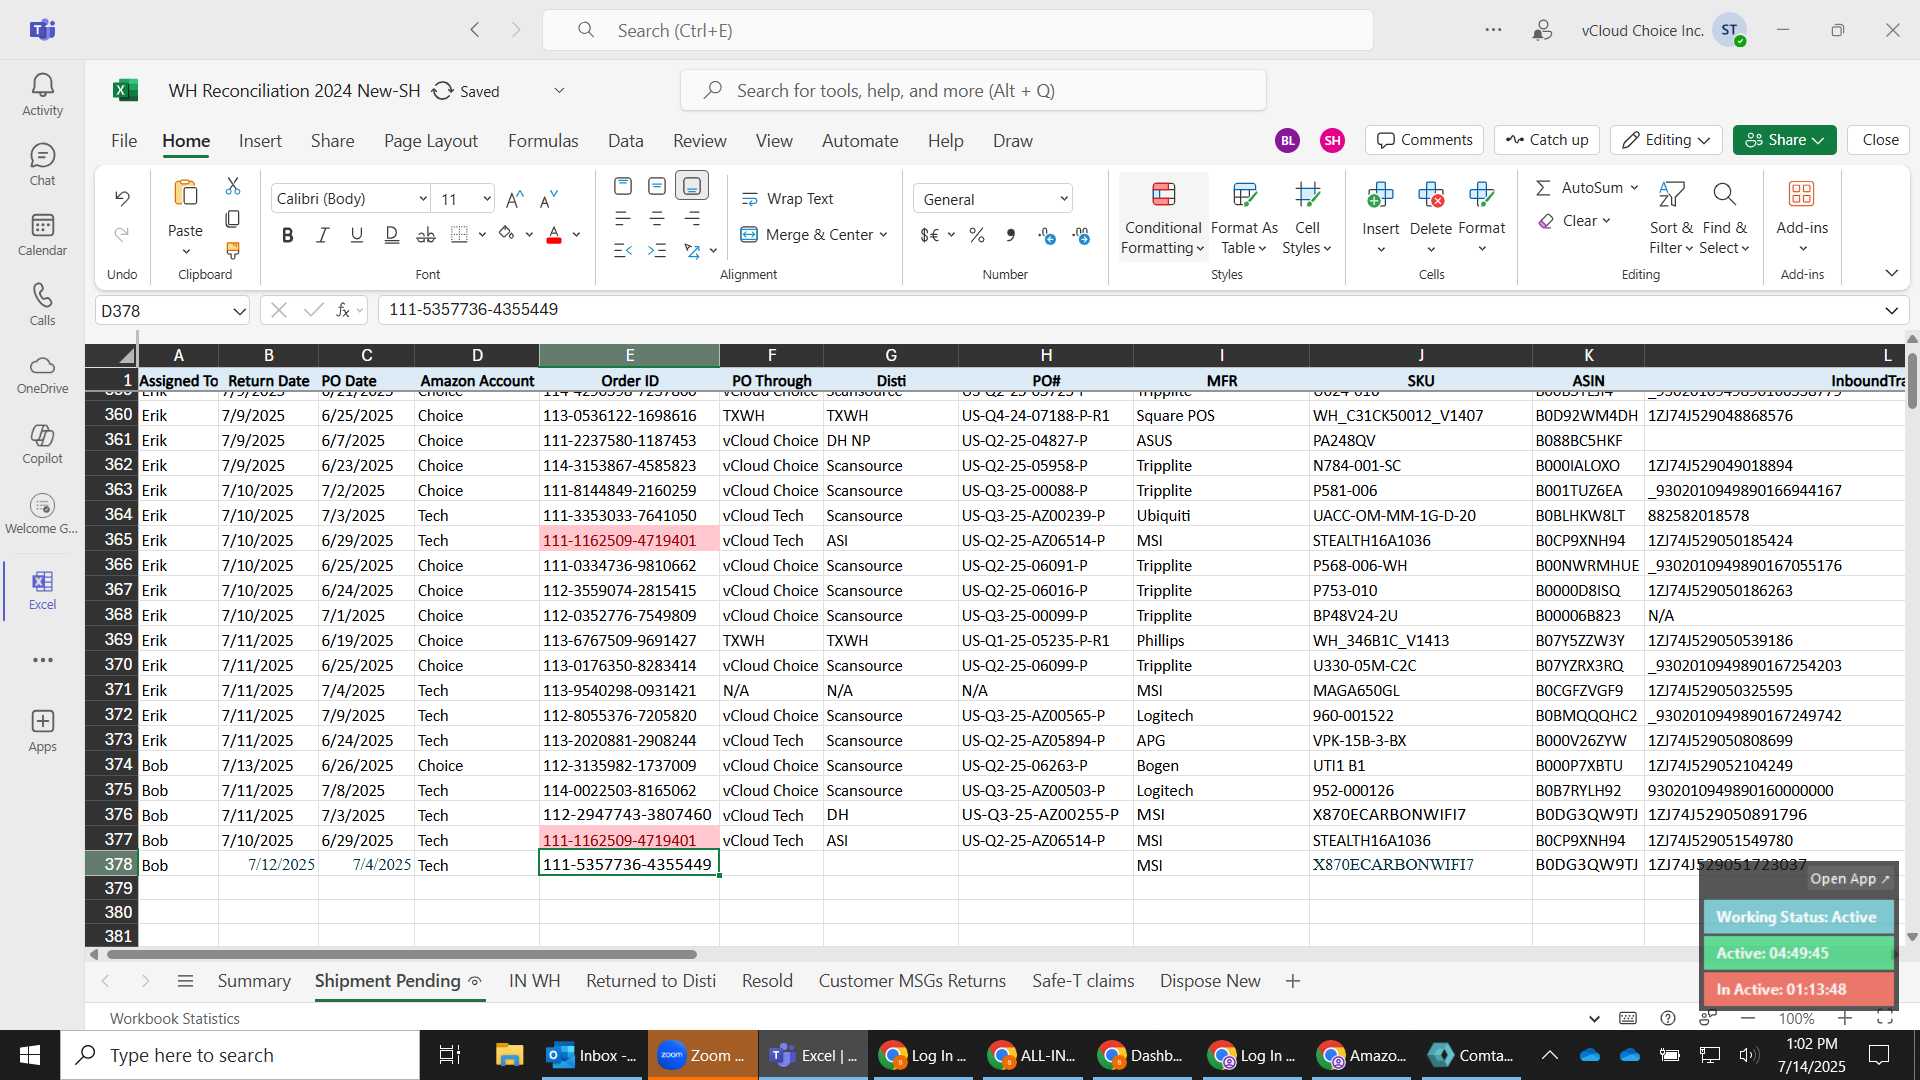This screenshot has height=1080, width=1920.
Task: Toggle center horizontal alignment
Action: tap(657, 218)
